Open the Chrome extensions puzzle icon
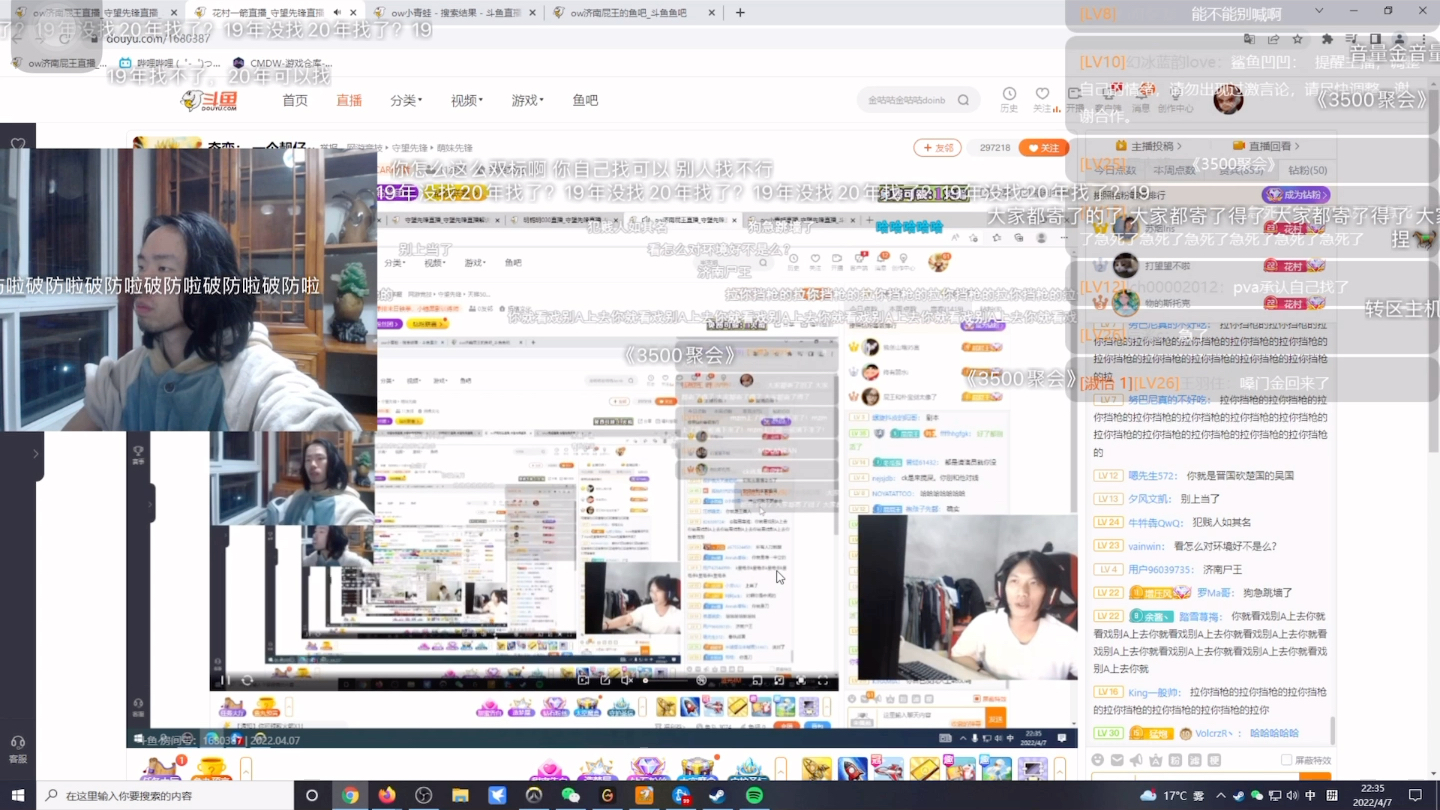Viewport: 1440px width, 810px height. click(x=1327, y=39)
